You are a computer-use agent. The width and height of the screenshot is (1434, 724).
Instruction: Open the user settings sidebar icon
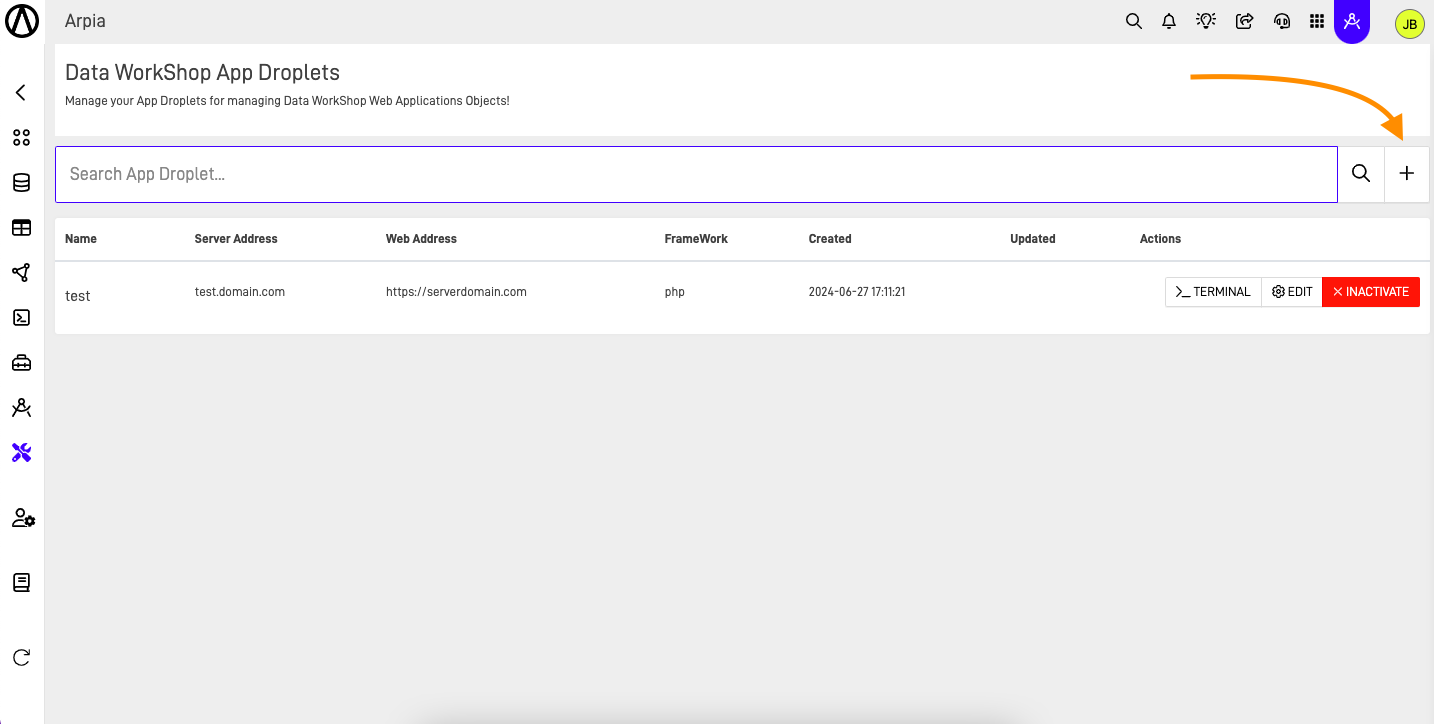click(23, 518)
